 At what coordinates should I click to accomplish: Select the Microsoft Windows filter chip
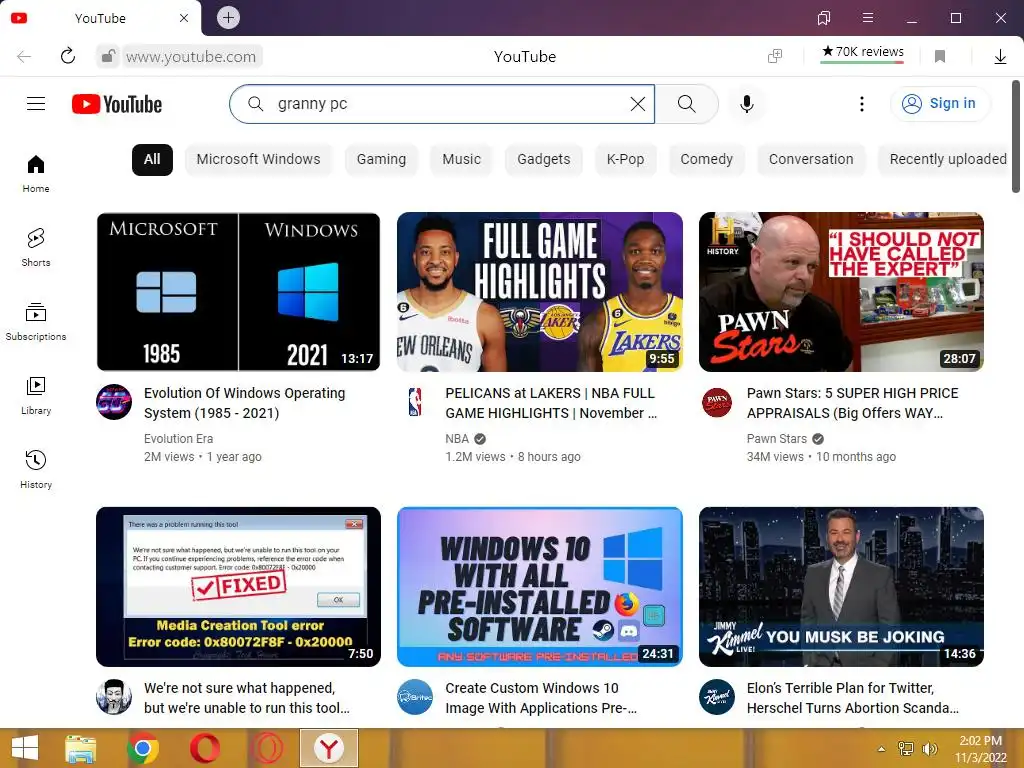(259, 159)
